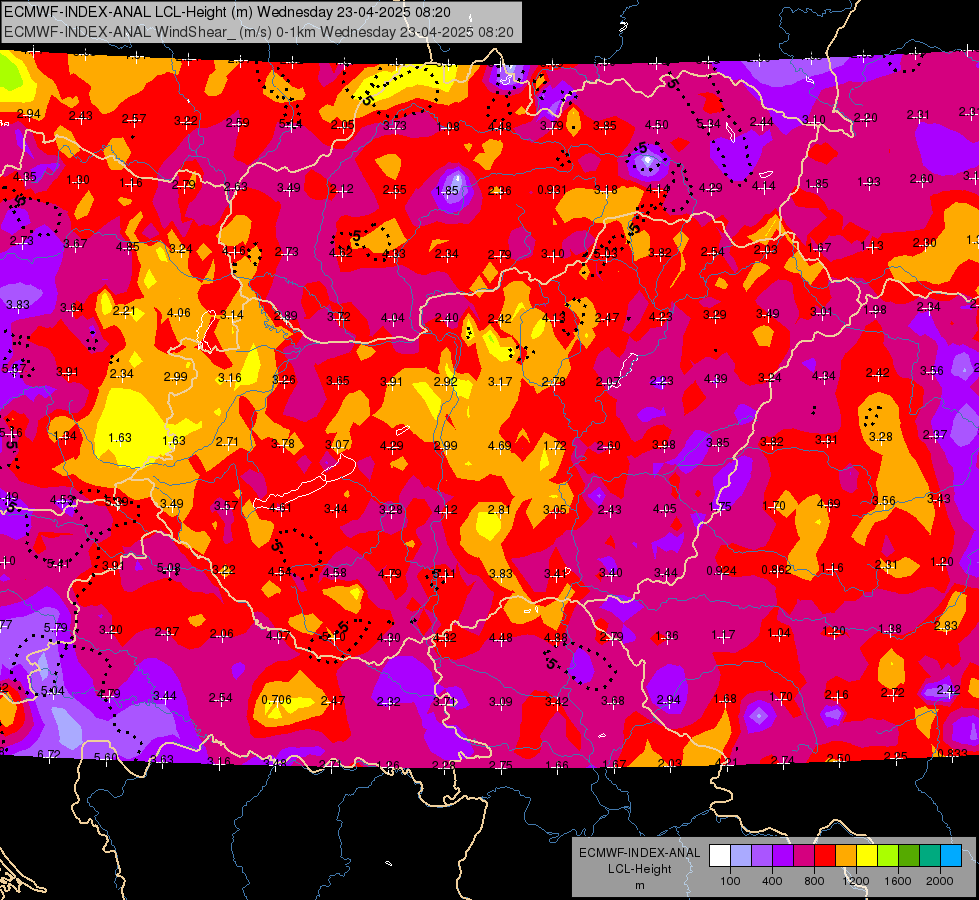Click the grid value 5.39
979x900 pixels.
point(116,501)
